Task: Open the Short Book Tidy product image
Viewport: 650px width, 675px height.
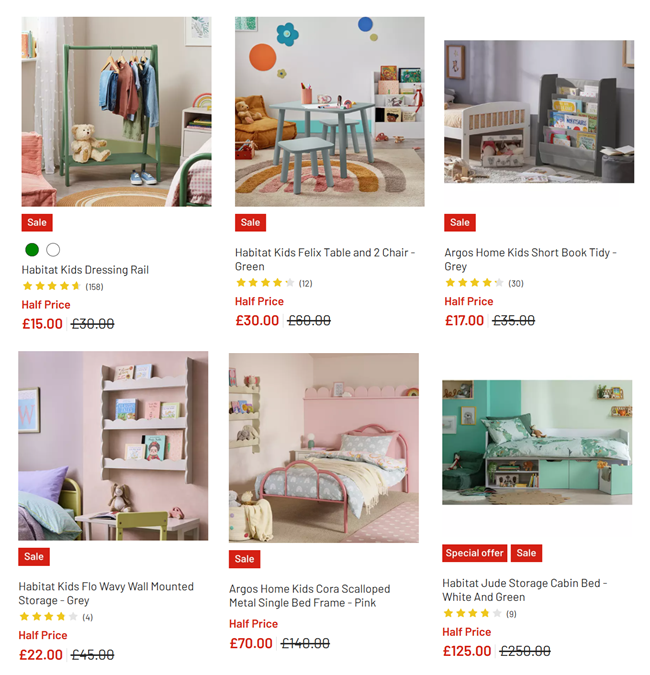Action: [539, 111]
